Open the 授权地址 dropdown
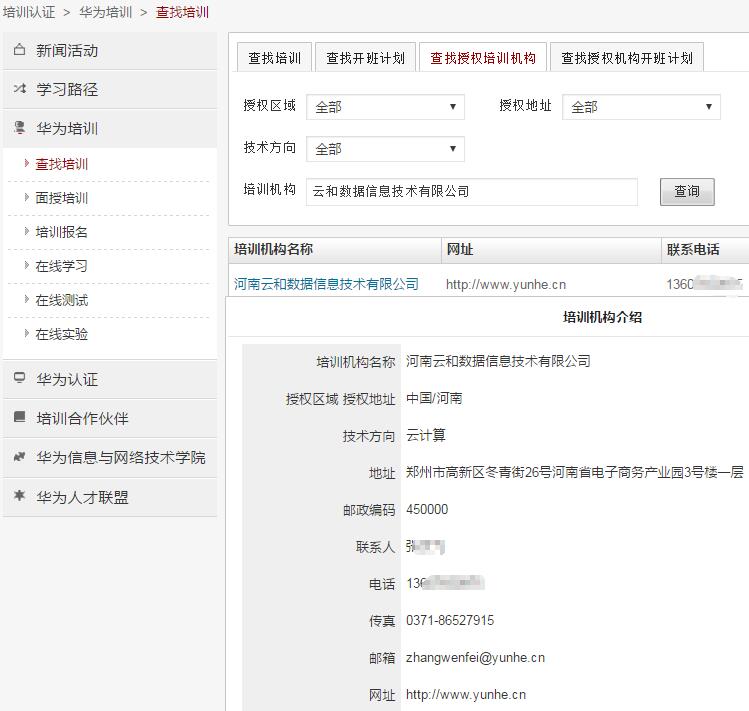The width and height of the screenshot is (749, 711). coord(641,107)
